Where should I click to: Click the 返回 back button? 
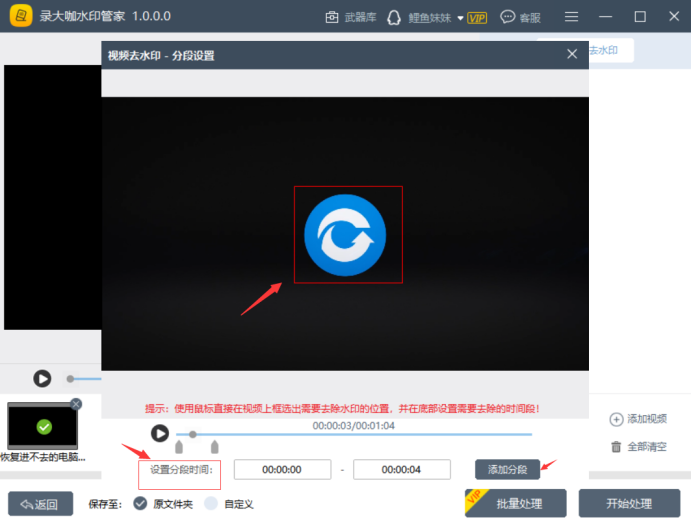click(x=41, y=504)
